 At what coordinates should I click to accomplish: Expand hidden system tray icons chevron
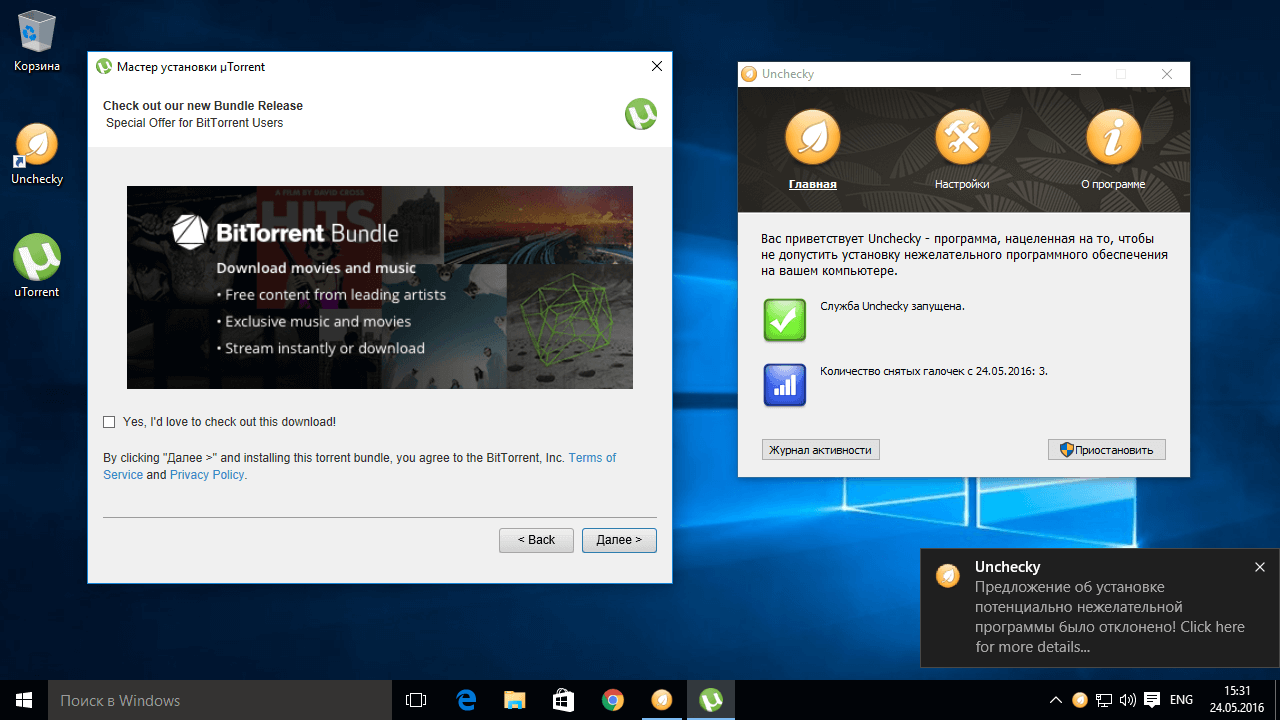(x=1055, y=700)
